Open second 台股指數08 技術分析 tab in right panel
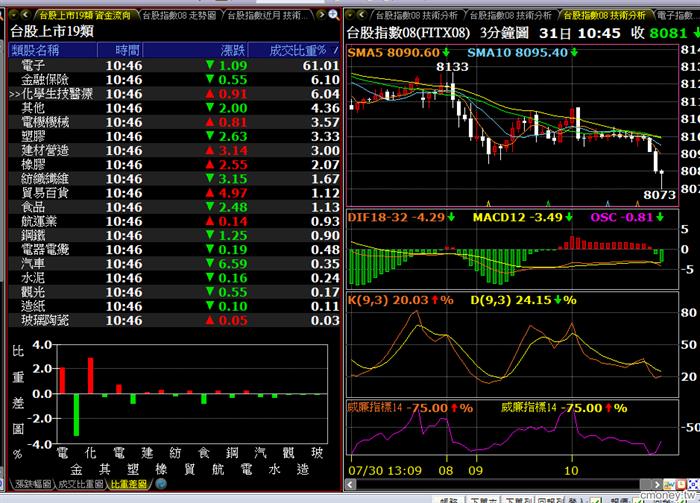The image size is (700, 503). tap(510, 16)
